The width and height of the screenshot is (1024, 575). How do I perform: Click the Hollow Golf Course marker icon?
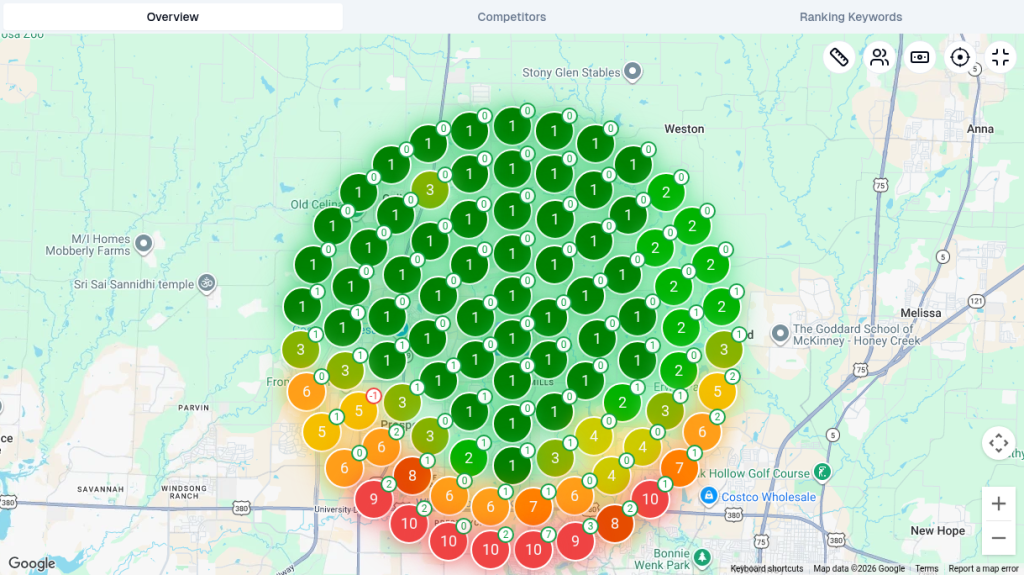(x=822, y=472)
